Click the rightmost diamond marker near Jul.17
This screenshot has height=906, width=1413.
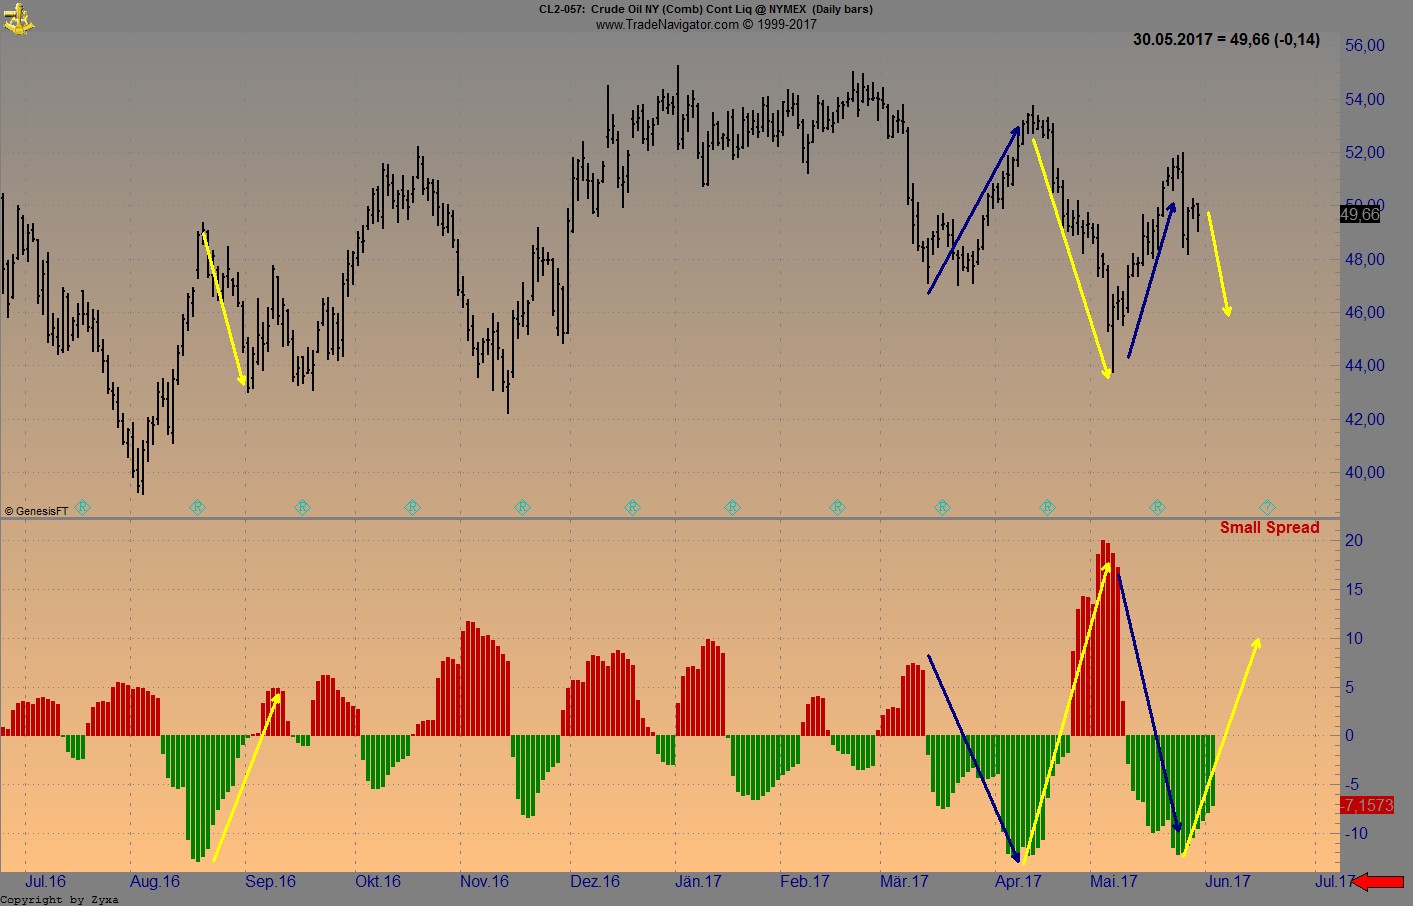[1265, 507]
